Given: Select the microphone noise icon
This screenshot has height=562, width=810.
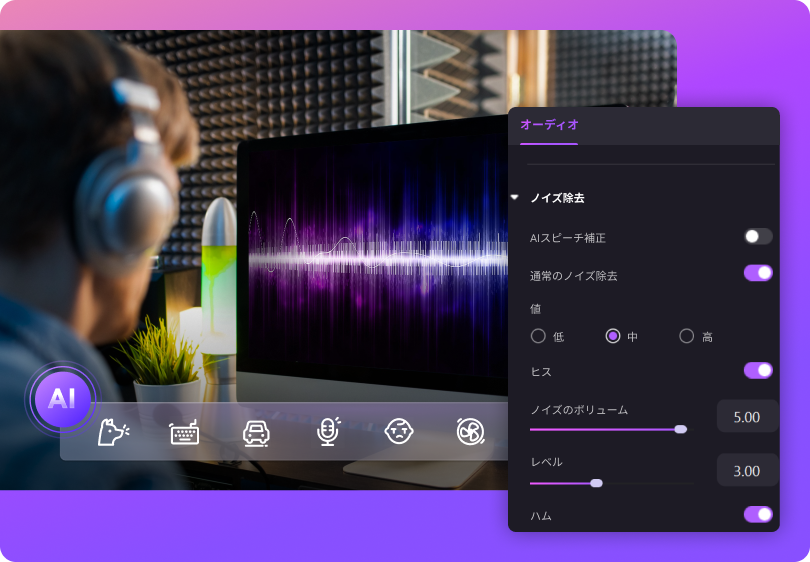Looking at the screenshot, I should [x=328, y=431].
